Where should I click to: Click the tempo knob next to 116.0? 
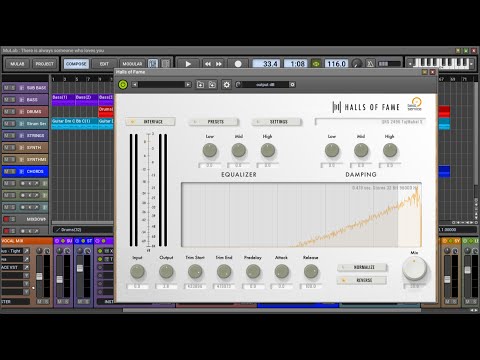click(x=357, y=64)
